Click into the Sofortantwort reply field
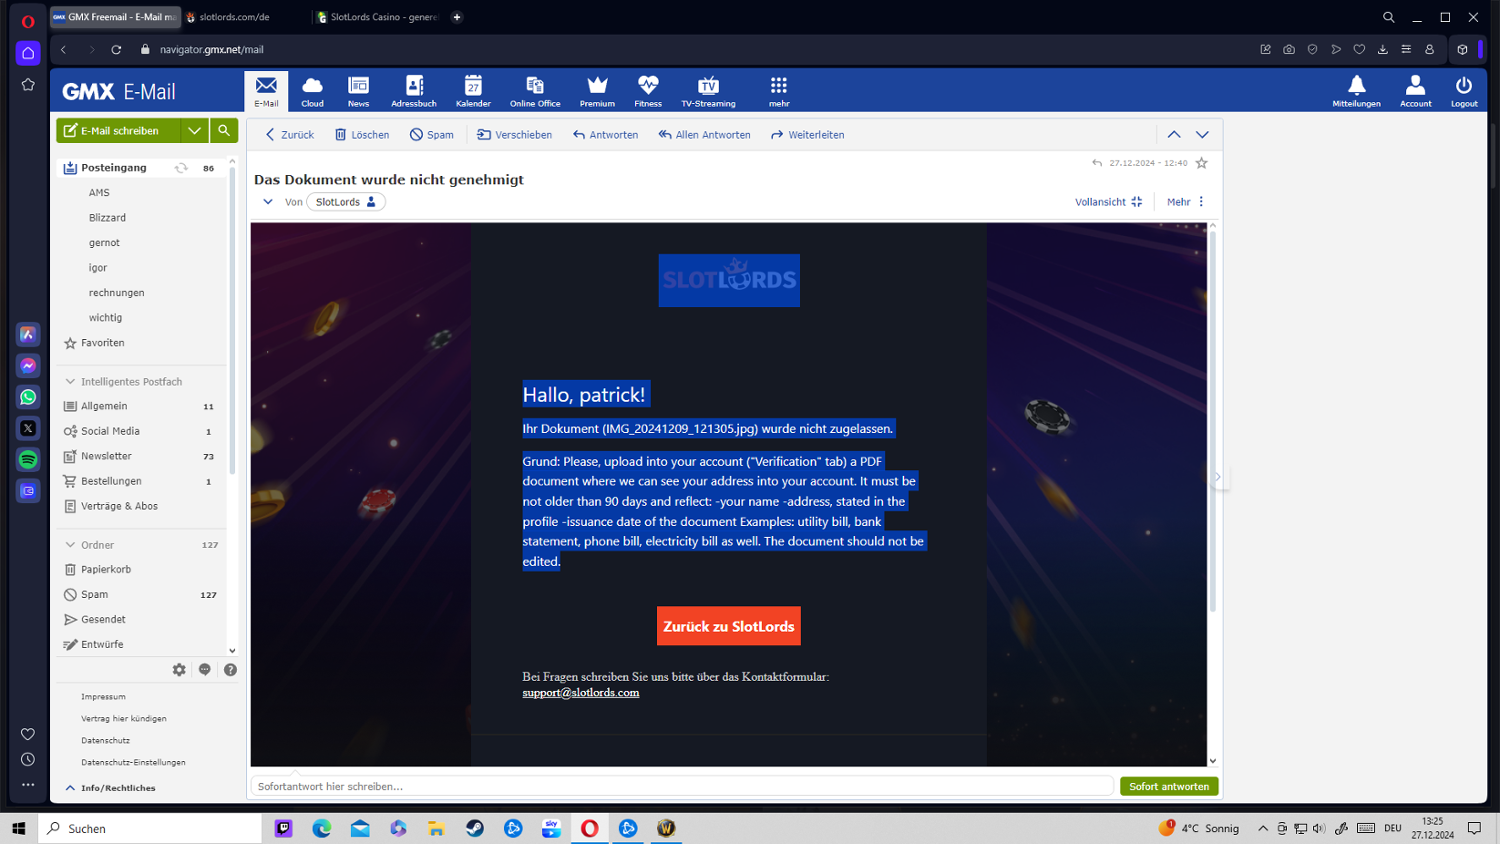Image resolution: width=1500 pixels, height=844 pixels. pos(680,787)
